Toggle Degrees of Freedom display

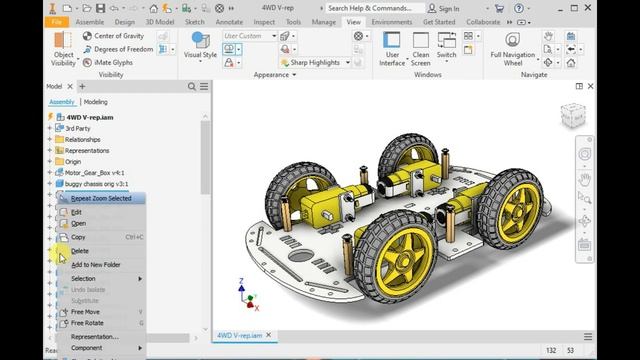pyautogui.click(x=118, y=49)
